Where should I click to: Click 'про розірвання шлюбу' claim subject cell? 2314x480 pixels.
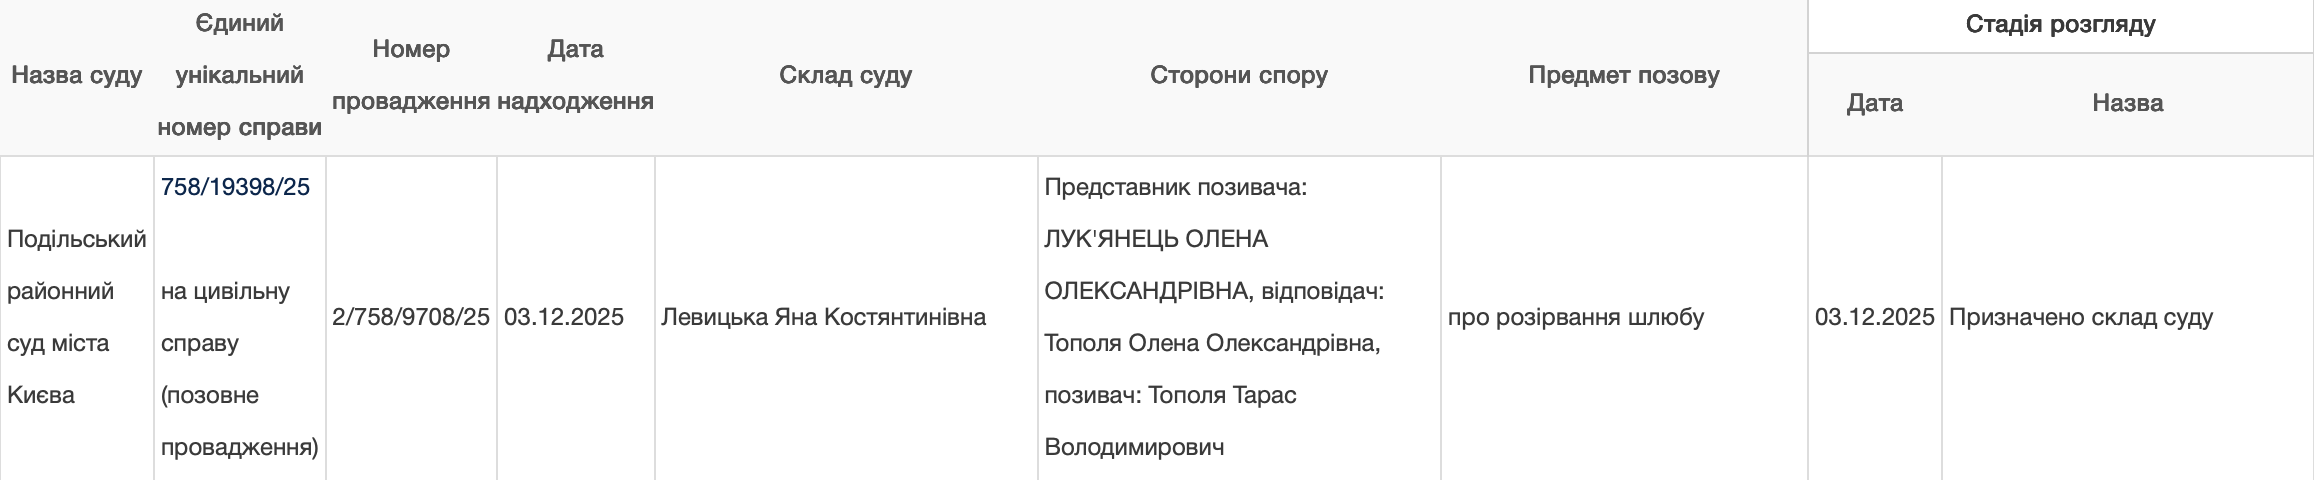click(x=1576, y=317)
